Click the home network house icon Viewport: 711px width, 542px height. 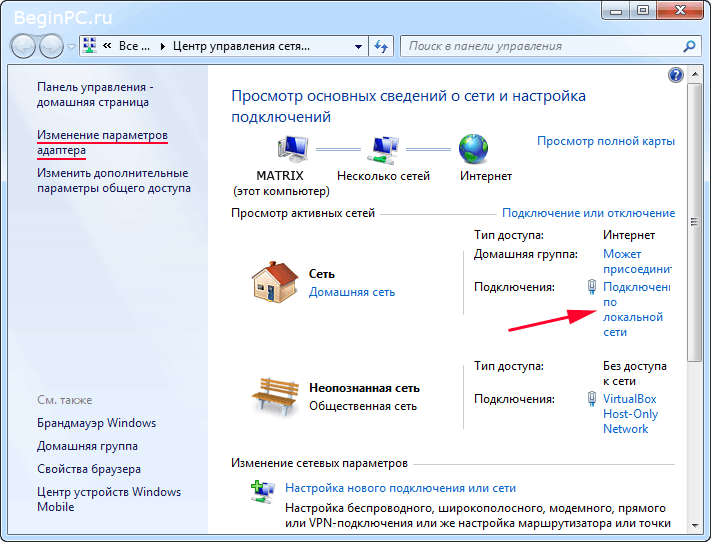(x=274, y=282)
